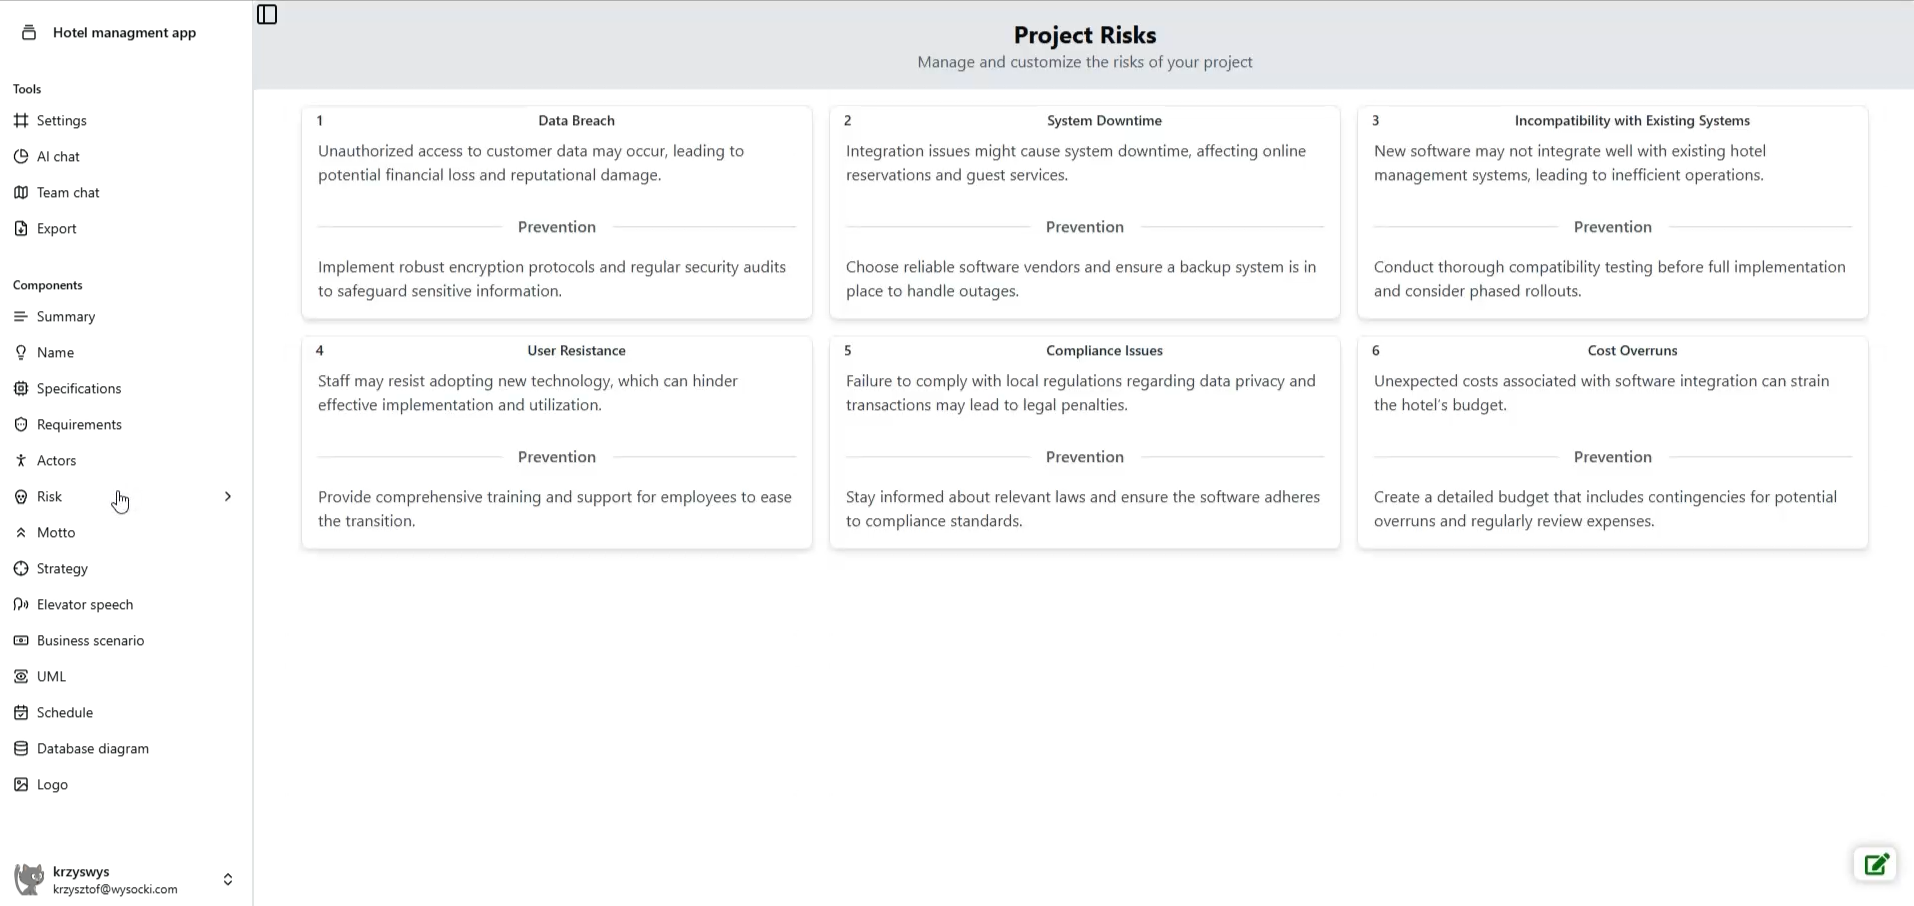Toggle the sidebar panel icon

click(267, 14)
